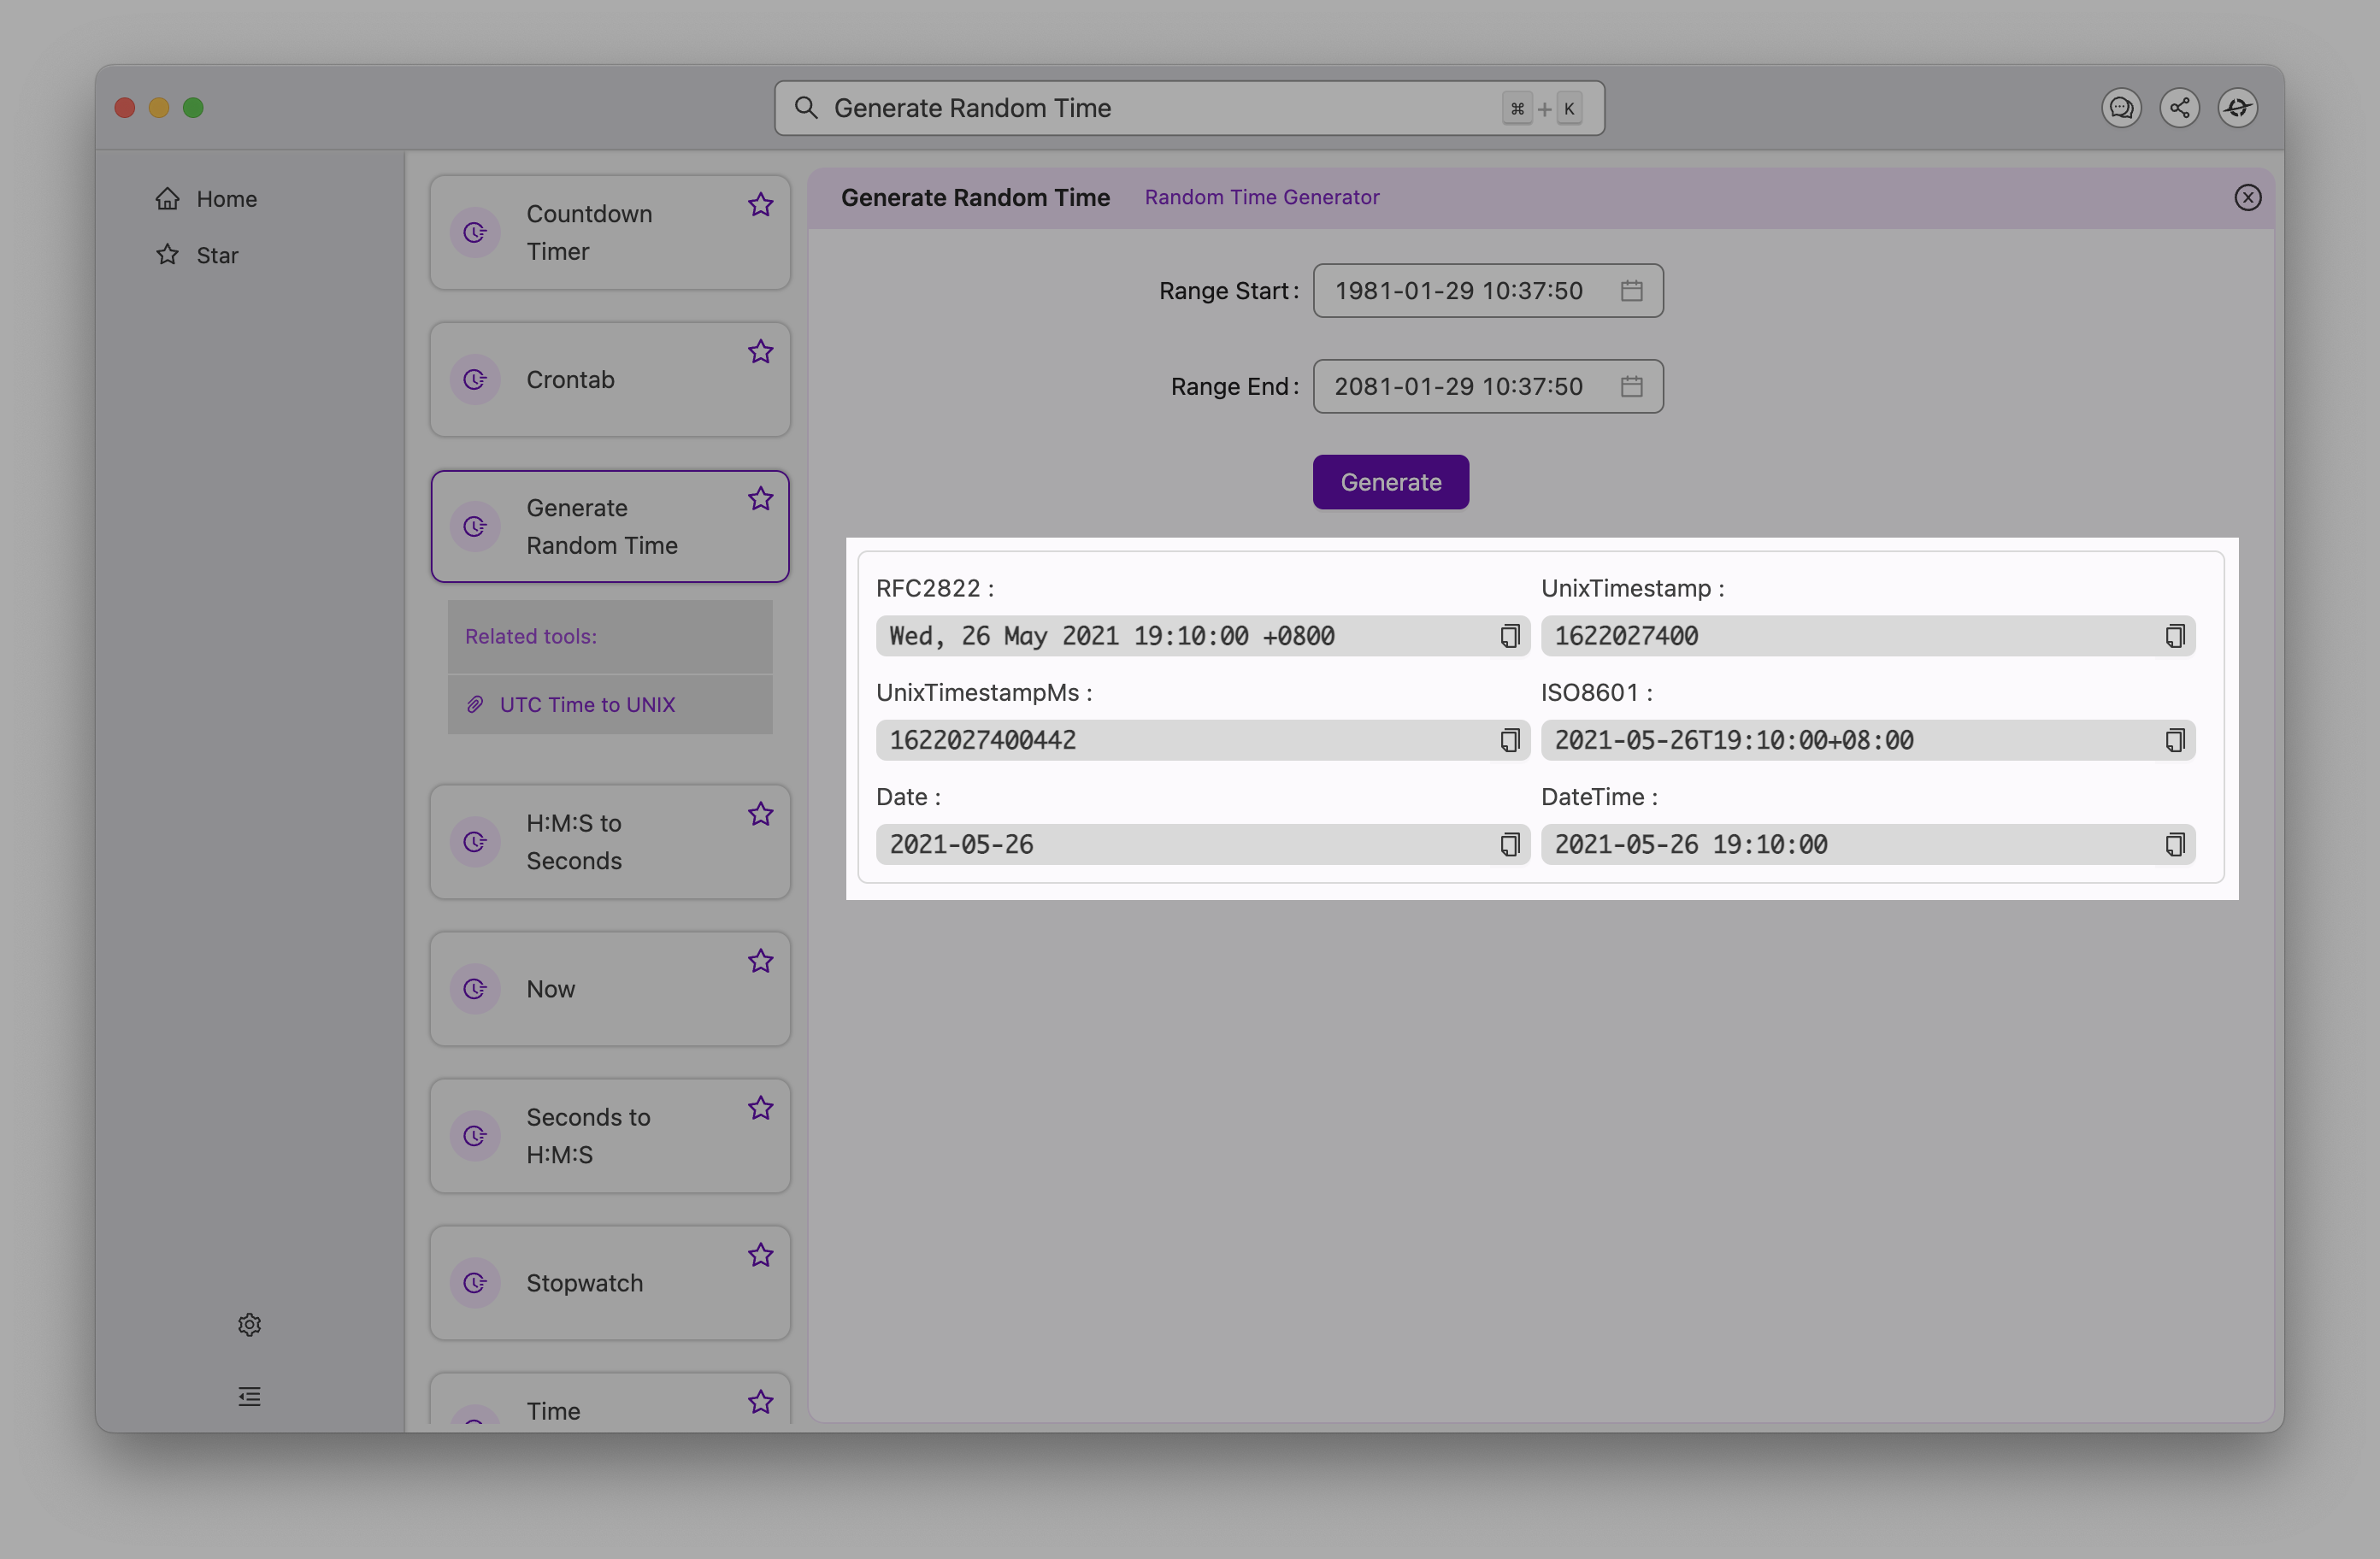Star the Stopwatch tool
This screenshot has height=1559, width=2380.
coord(761,1255)
